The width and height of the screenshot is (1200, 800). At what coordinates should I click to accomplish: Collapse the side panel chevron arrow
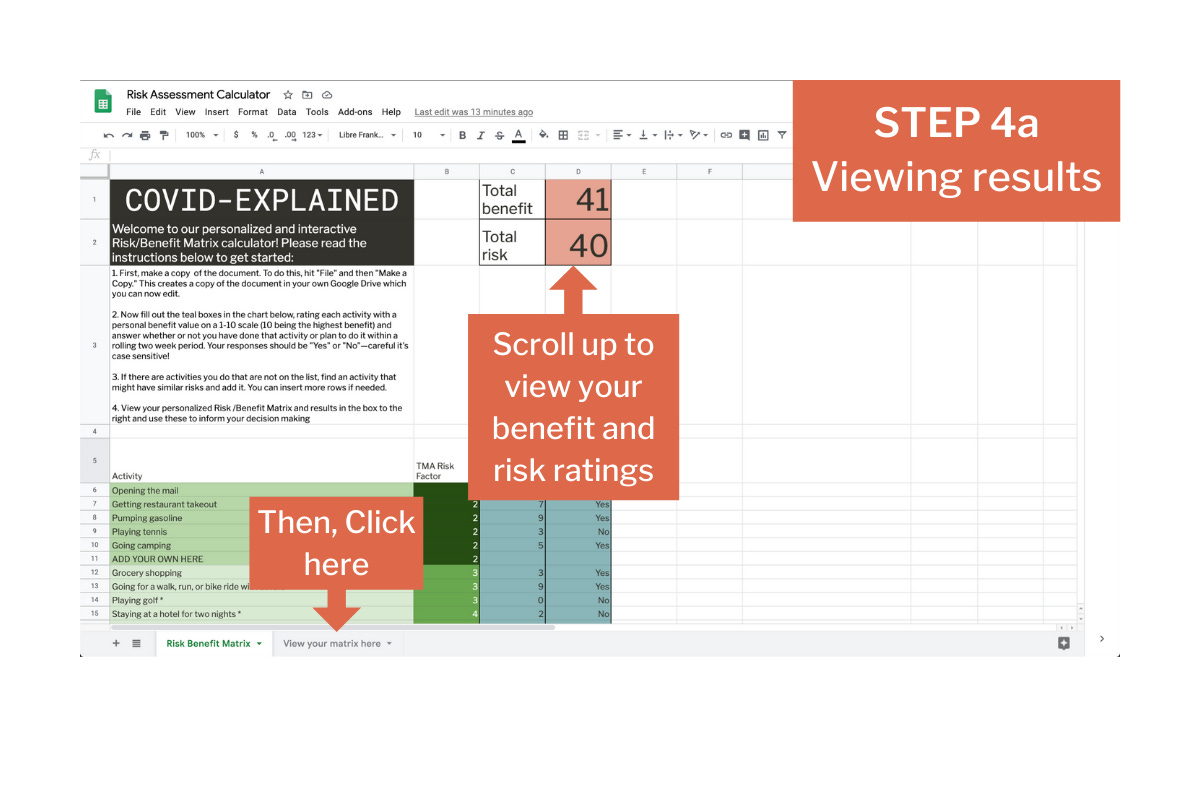tap(1102, 638)
